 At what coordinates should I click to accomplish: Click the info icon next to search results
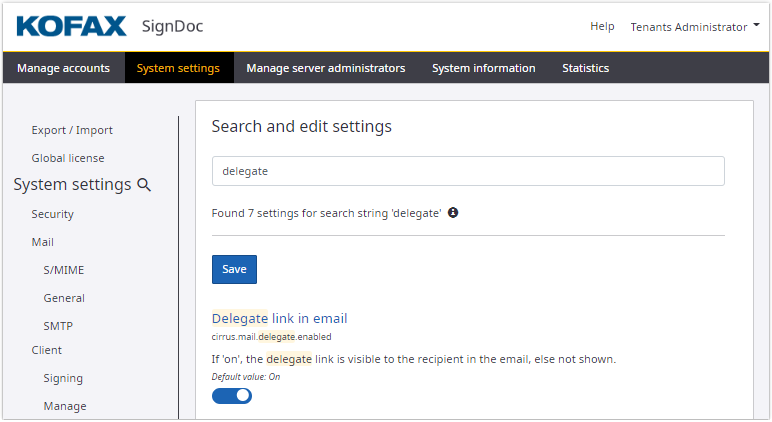[453, 213]
